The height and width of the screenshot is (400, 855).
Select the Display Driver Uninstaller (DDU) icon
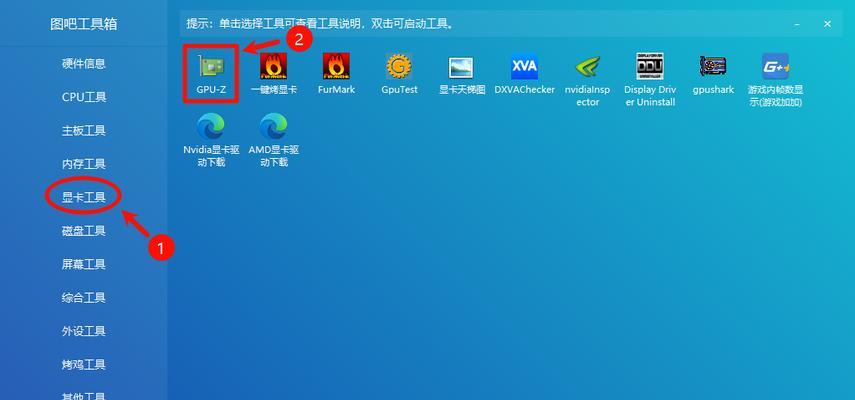click(650, 66)
